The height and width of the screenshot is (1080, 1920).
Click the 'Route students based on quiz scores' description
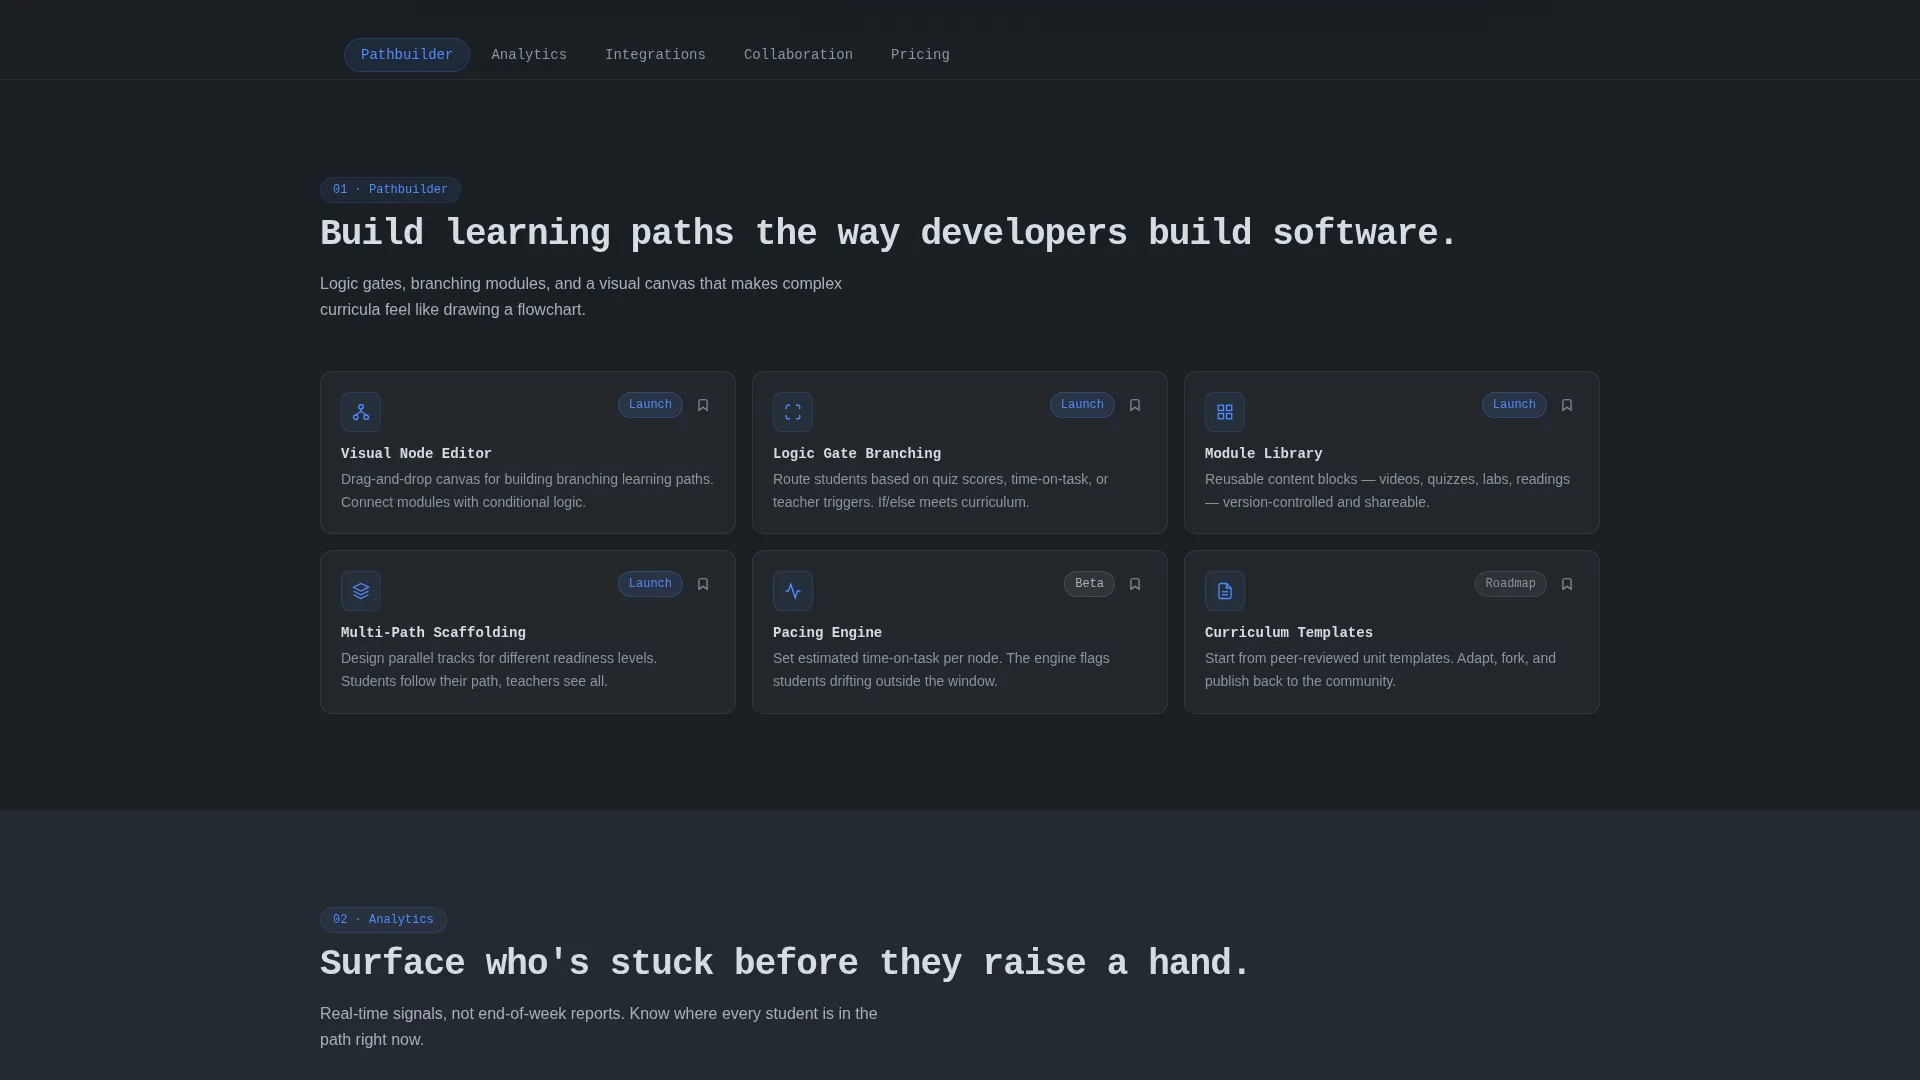(x=940, y=491)
